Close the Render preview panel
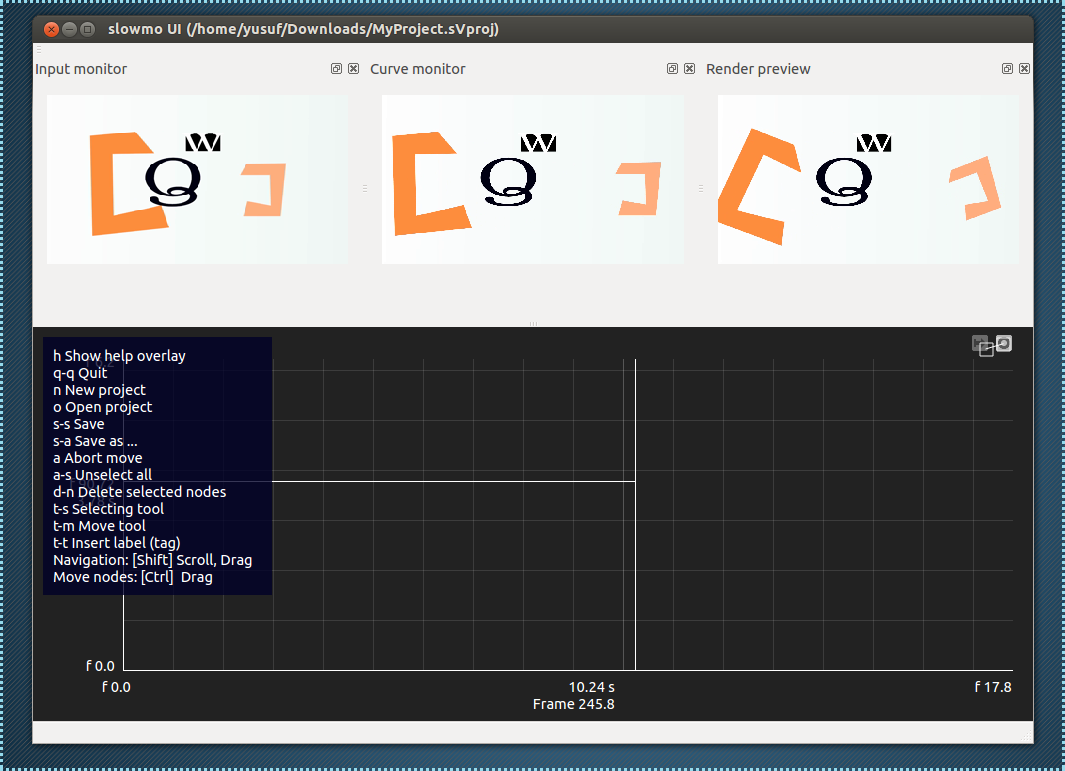Image resolution: width=1065 pixels, height=771 pixels. tap(1024, 69)
